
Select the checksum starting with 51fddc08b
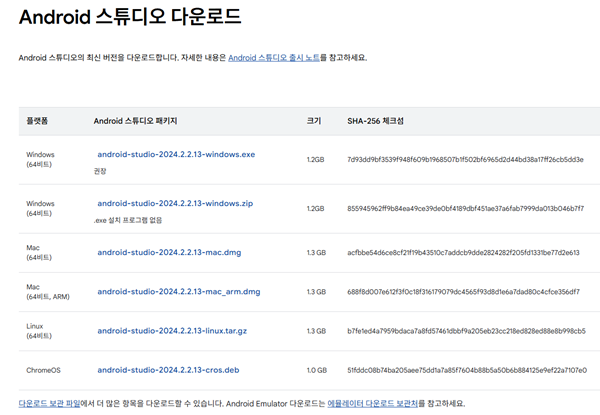click(x=467, y=370)
